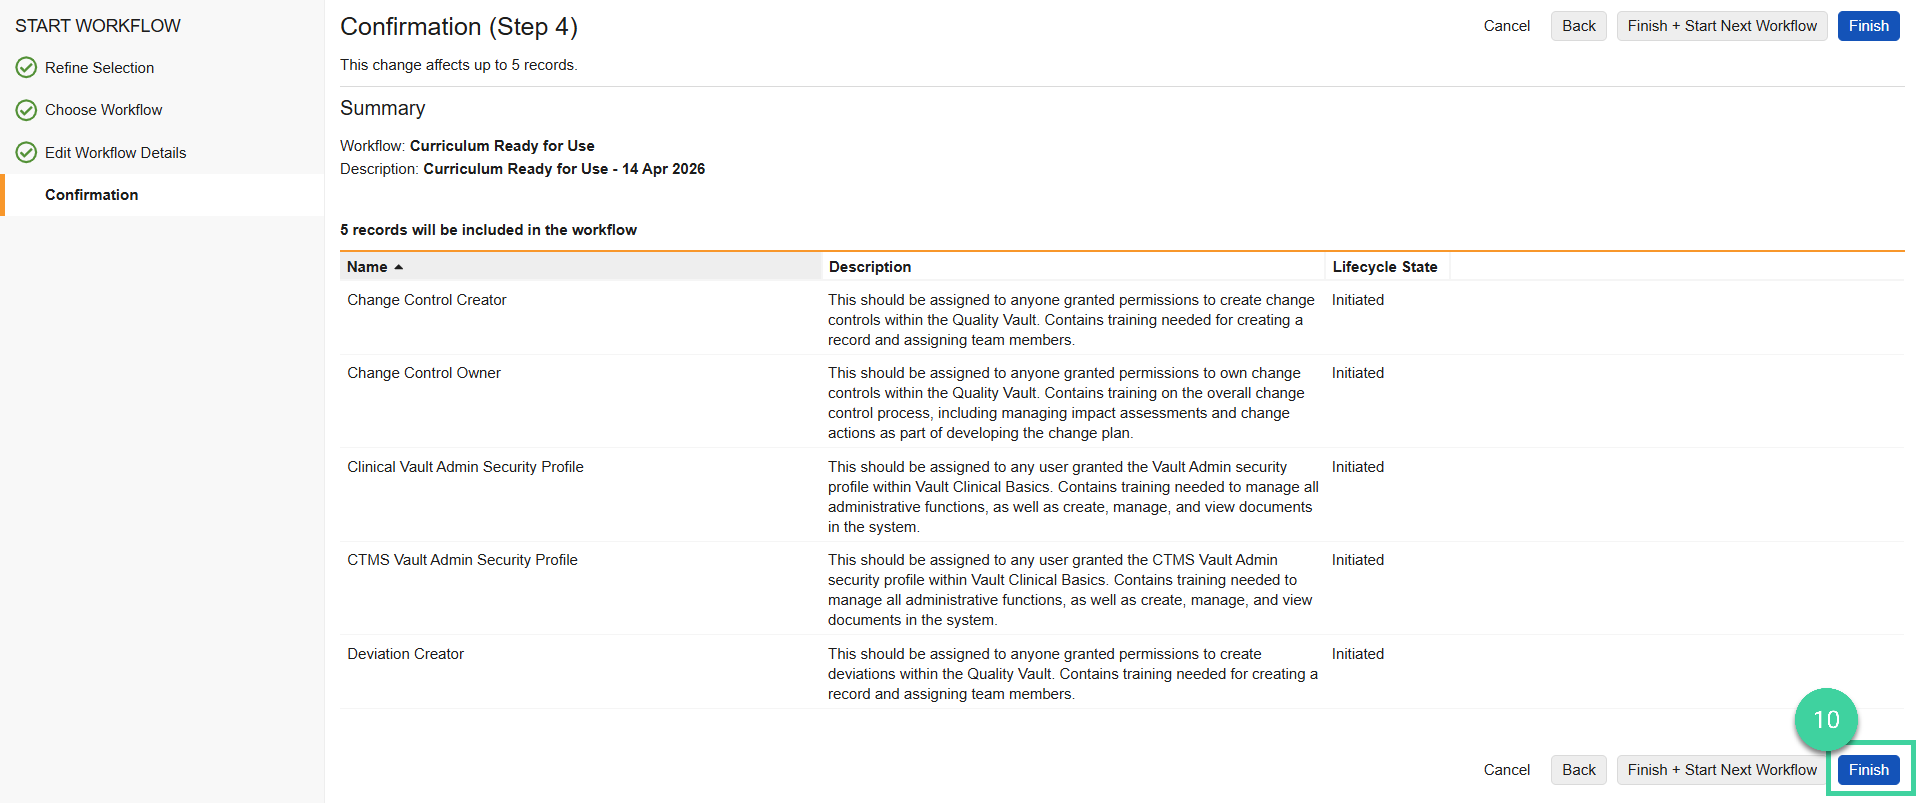Sort by the Description column header
This screenshot has width=1920, height=803.
tap(869, 267)
